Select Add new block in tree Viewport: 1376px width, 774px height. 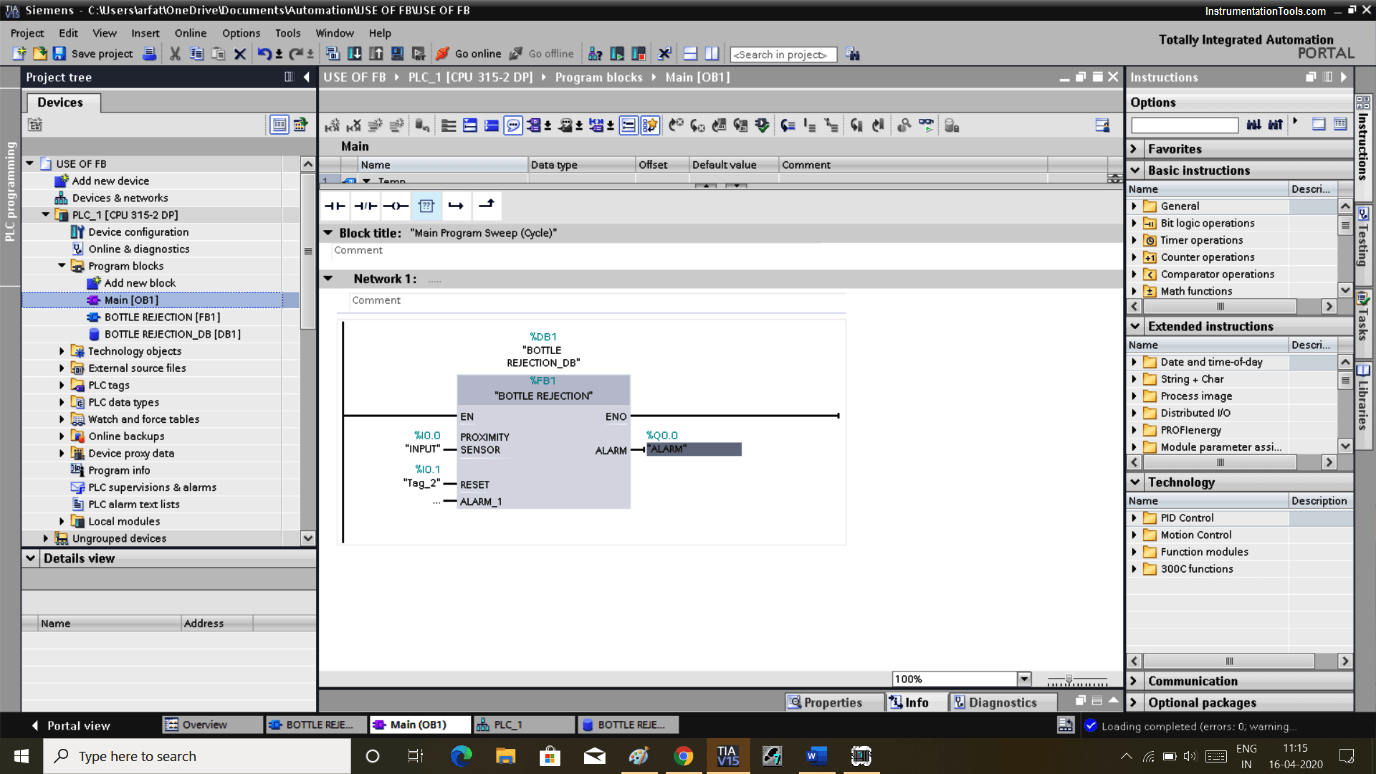pos(140,283)
